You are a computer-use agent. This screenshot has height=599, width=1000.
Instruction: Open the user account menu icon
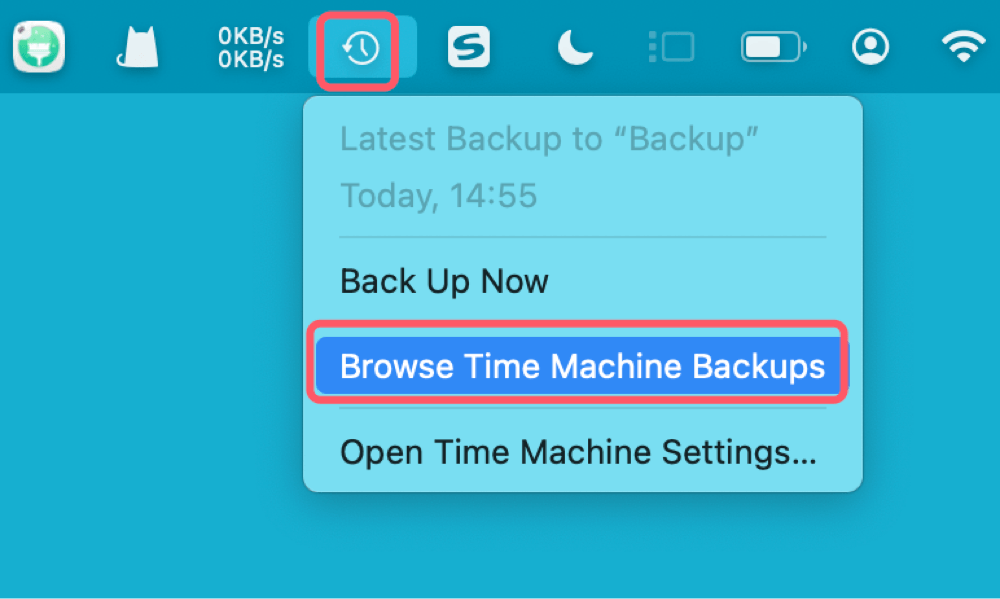[x=870, y=45]
